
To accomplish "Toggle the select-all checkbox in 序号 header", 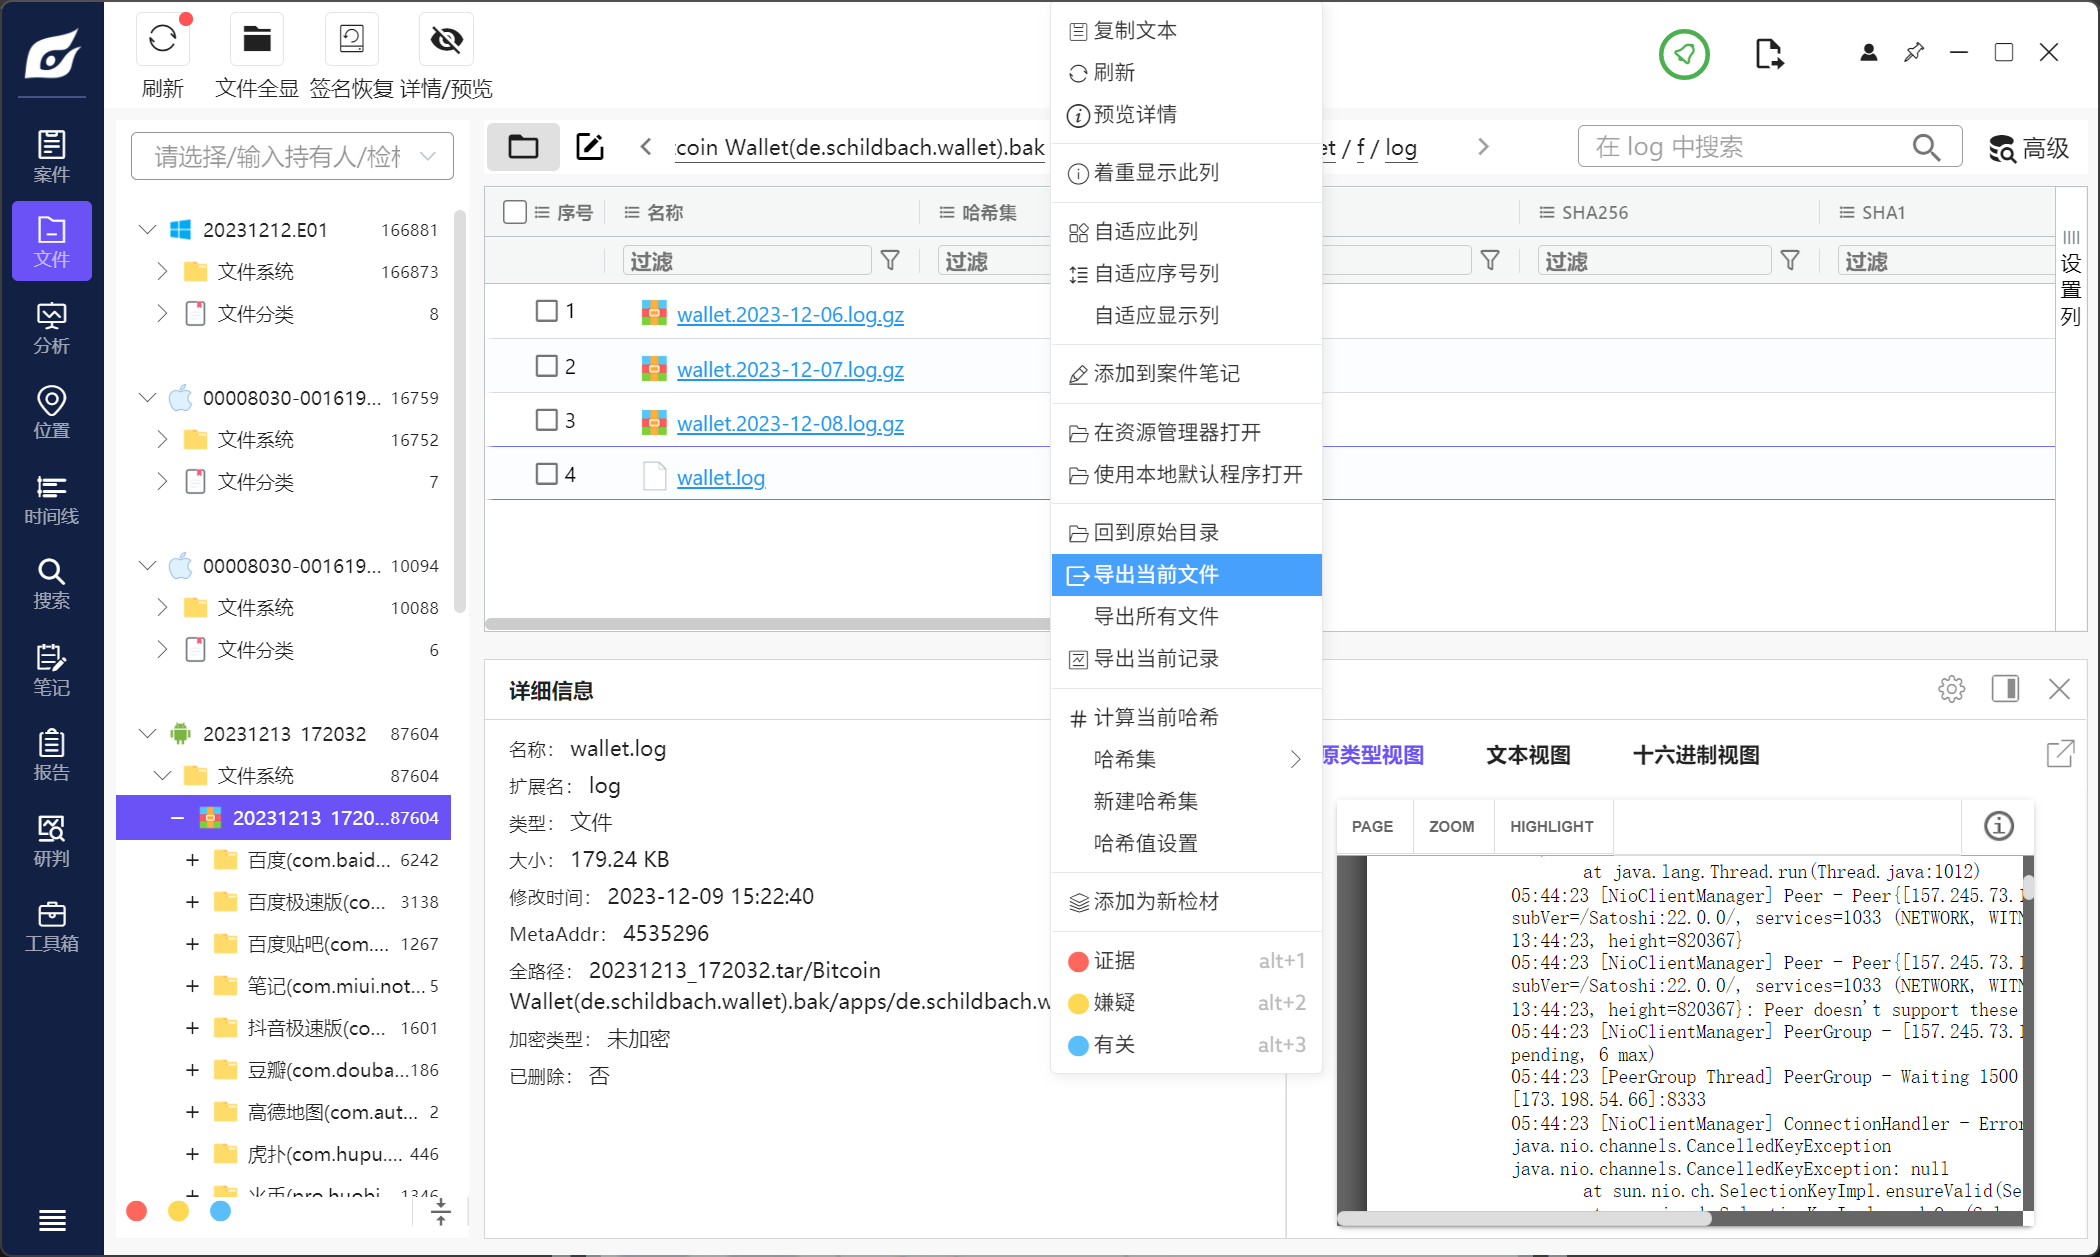I will click(x=515, y=212).
